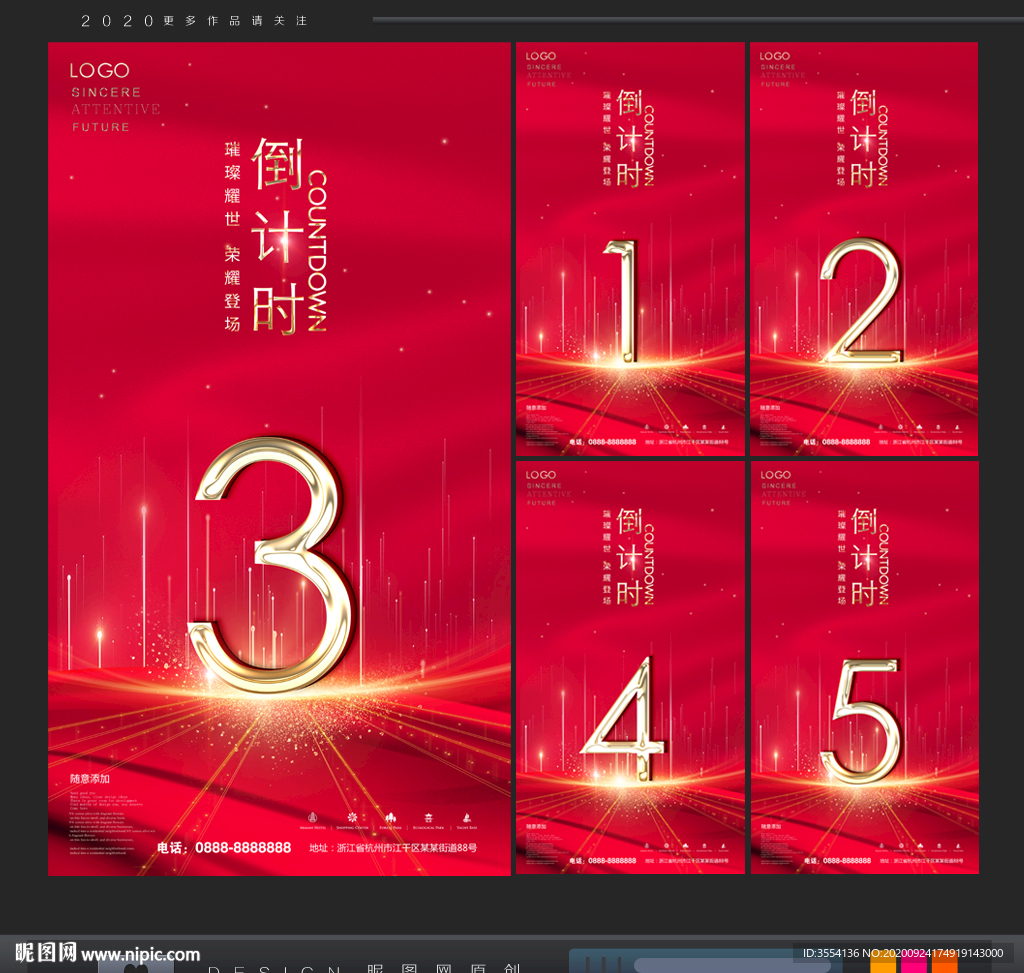The width and height of the screenshot is (1024, 973).
Task: Click the header text '2020更多作品请关注'
Action: [194, 21]
